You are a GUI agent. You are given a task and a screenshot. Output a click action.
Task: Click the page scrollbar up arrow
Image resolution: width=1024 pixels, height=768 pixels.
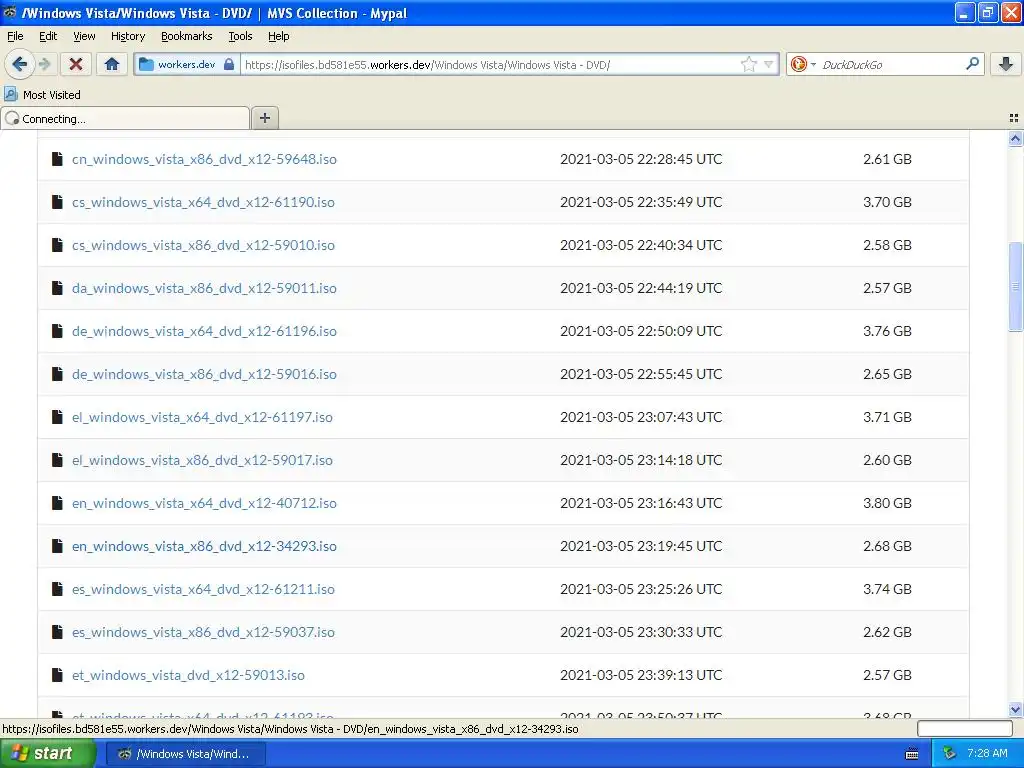tap(1015, 138)
